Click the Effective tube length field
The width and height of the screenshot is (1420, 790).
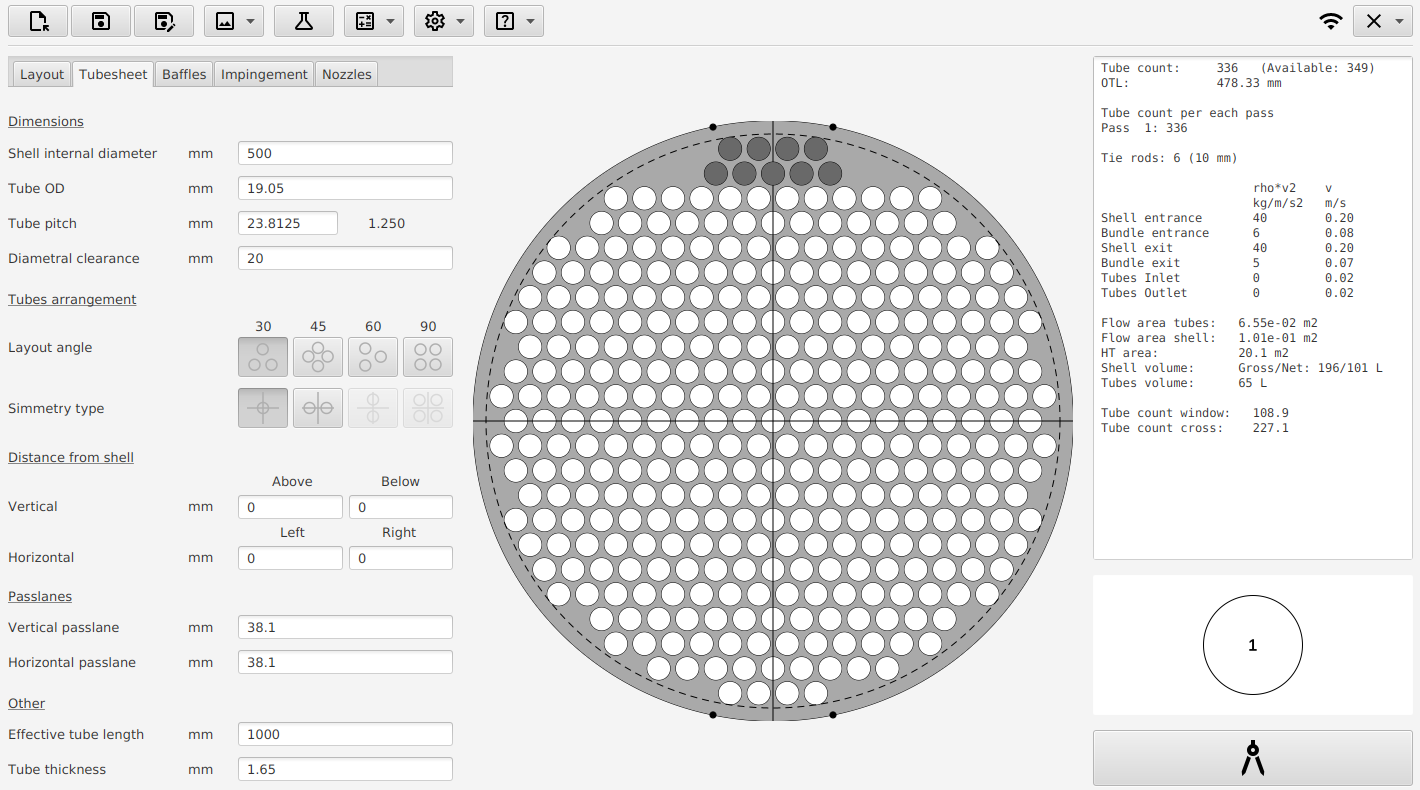(345, 734)
